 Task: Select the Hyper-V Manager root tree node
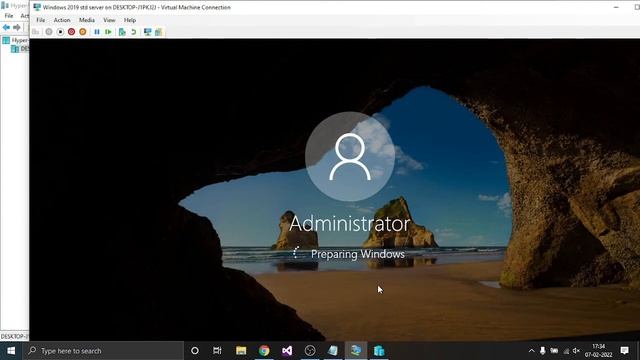pos(16,40)
